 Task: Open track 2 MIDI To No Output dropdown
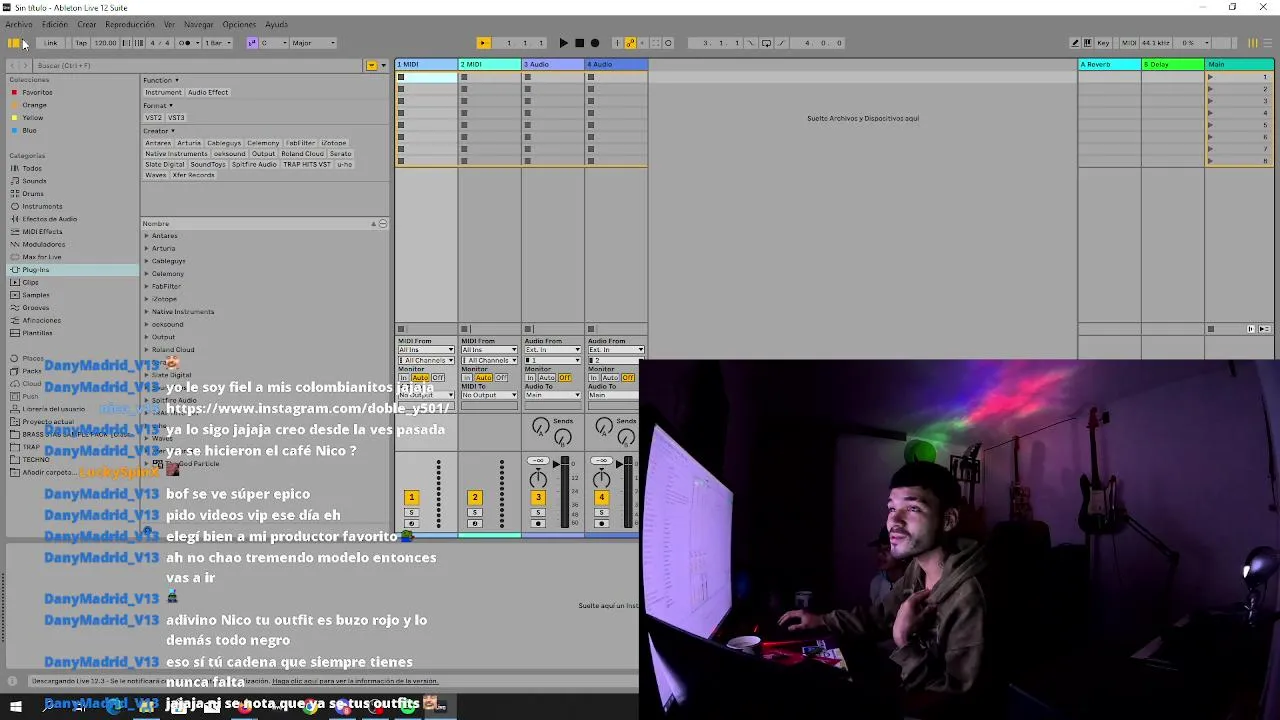click(x=489, y=395)
